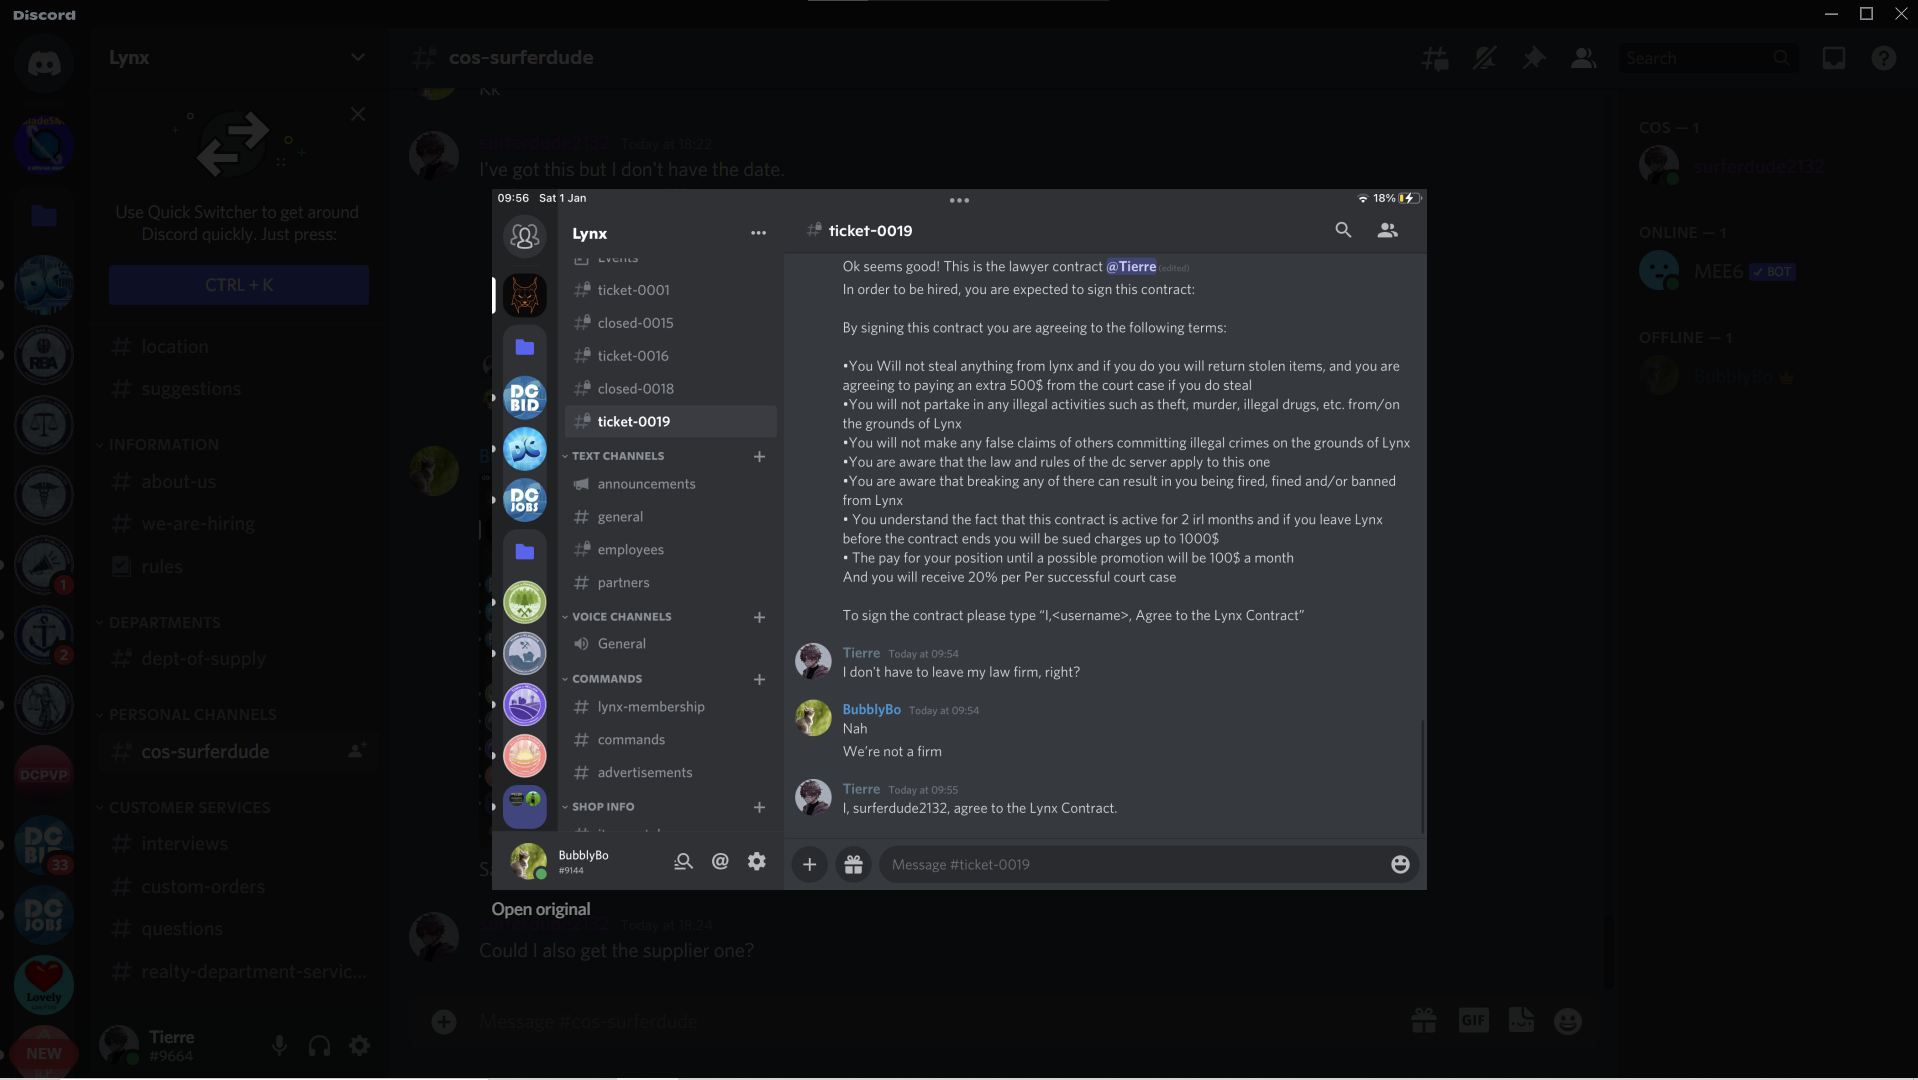Click the Search field in header
The height and width of the screenshot is (1080, 1918).
[x=1707, y=58]
